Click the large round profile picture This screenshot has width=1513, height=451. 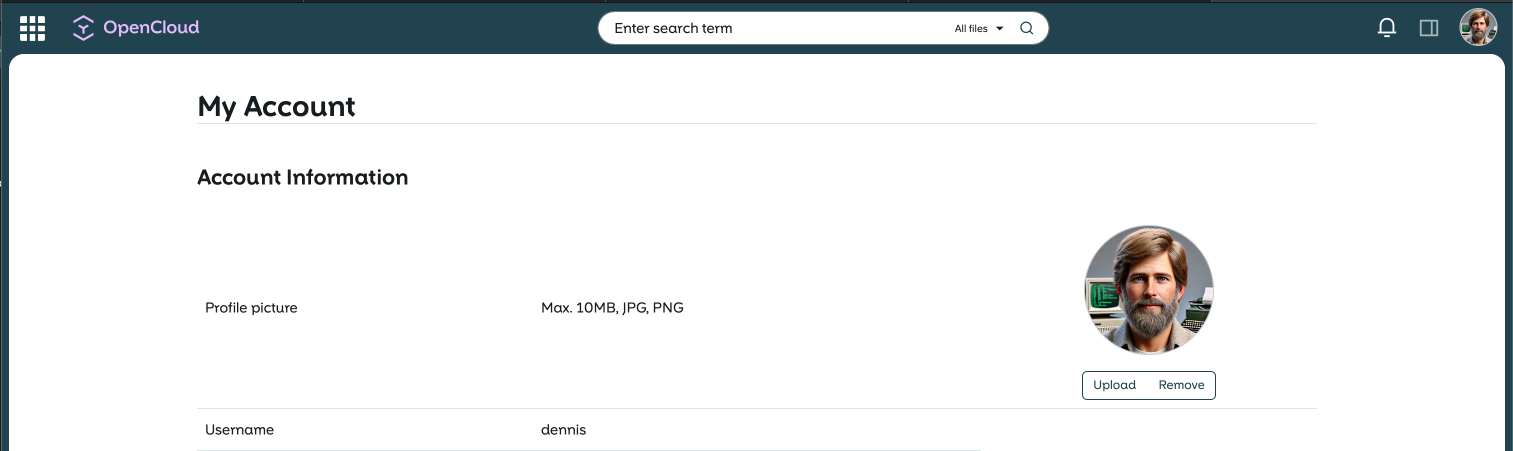click(1149, 290)
